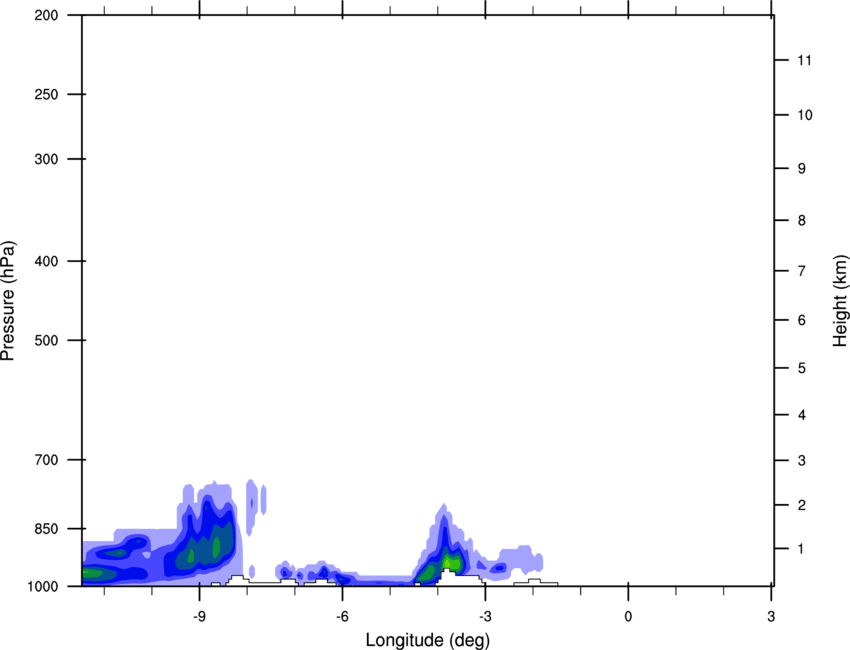Image resolution: width=850 pixels, height=650 pixels.
Task: Click the 'Longitude (deg)' axis title
Action: [428, 640]
